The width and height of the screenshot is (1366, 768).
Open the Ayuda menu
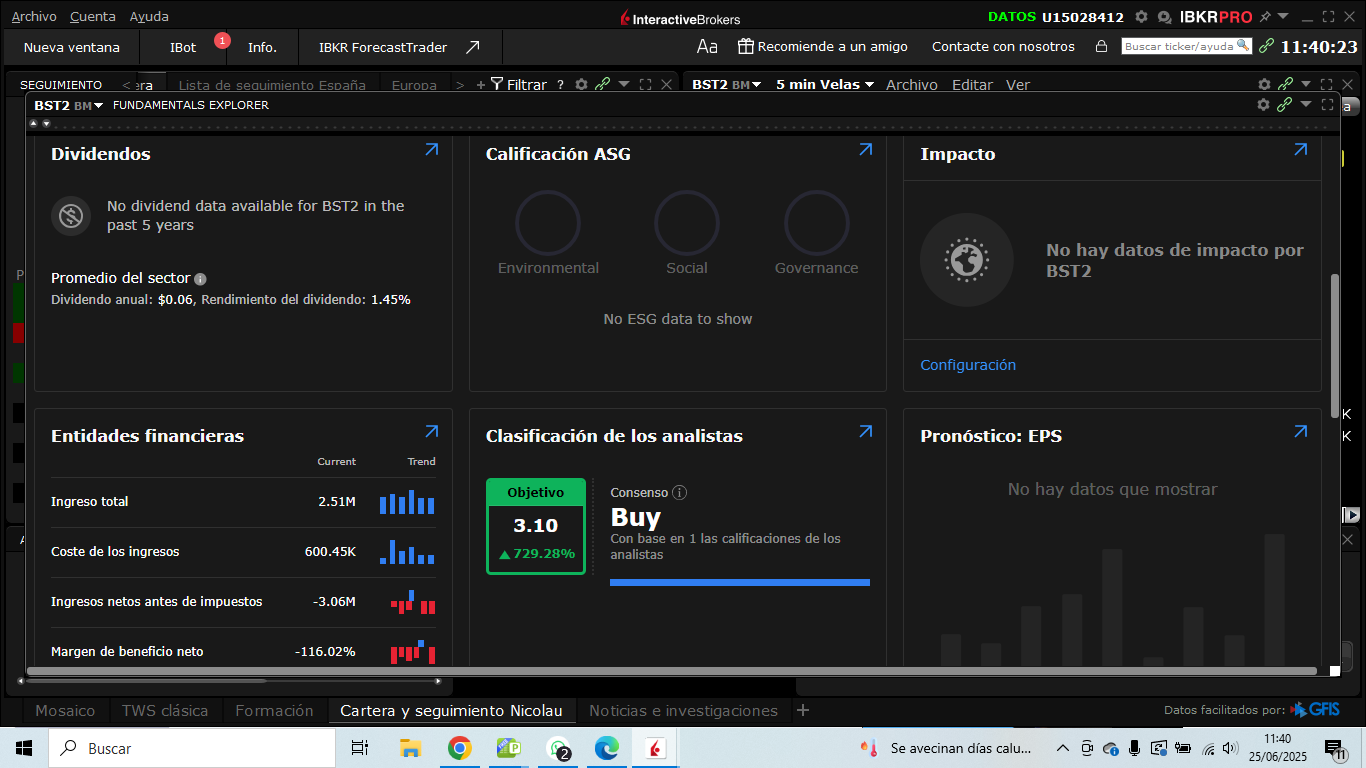[149, 17]
